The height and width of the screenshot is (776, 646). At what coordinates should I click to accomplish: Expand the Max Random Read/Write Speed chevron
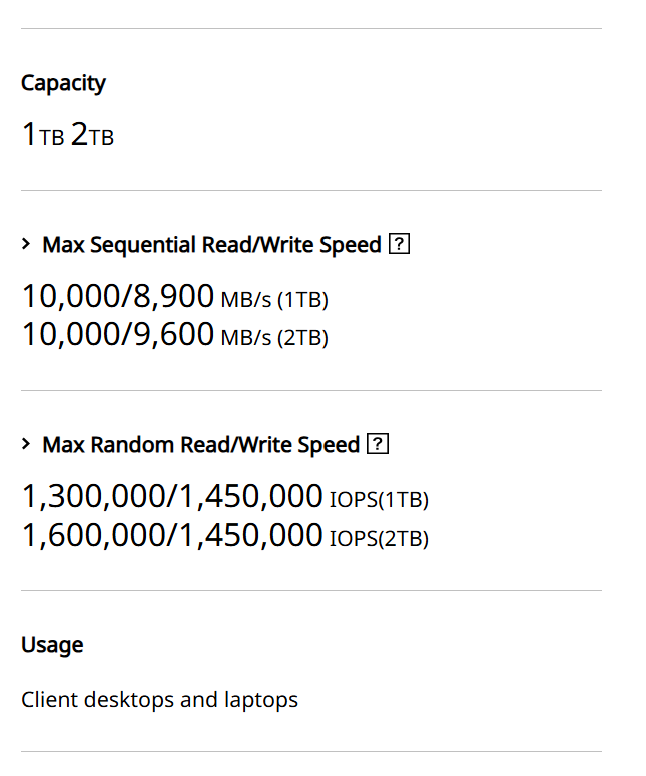27,444
